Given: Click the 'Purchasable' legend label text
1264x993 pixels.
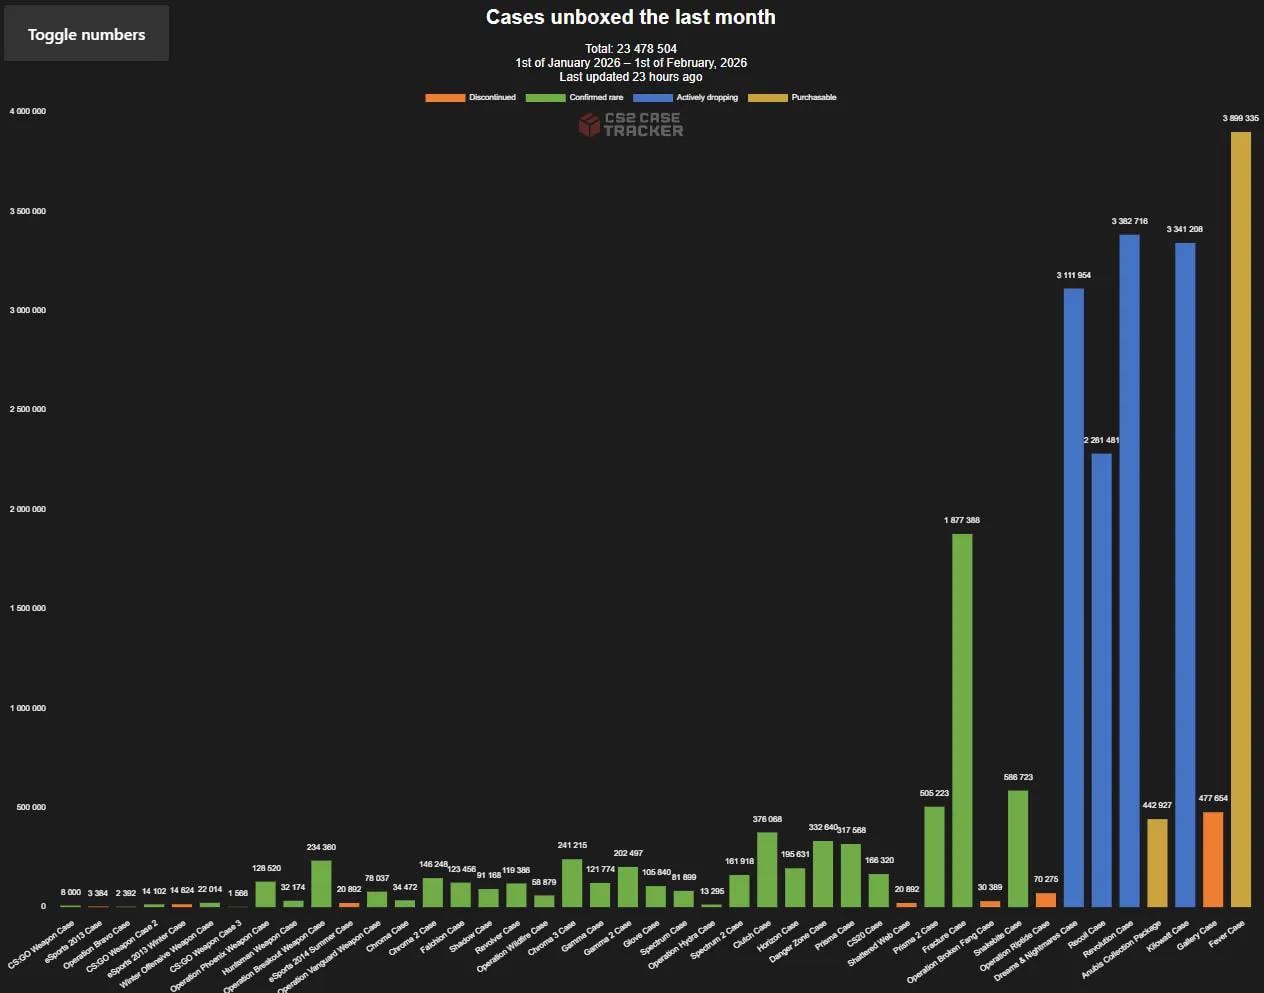Looking at the screenshot, I should tap(814, 98).
